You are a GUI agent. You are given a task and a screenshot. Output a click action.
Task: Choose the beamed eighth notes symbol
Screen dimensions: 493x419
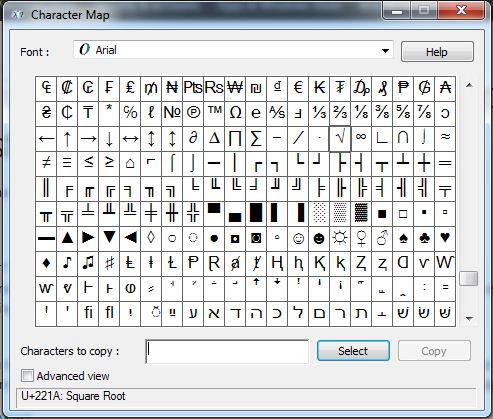click(x=88, y=264)
